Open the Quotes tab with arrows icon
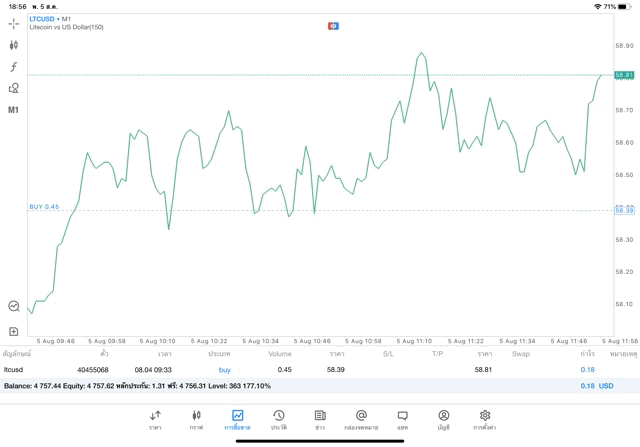Viewport: 640px width, 447px height. click(x=155, y=420)
